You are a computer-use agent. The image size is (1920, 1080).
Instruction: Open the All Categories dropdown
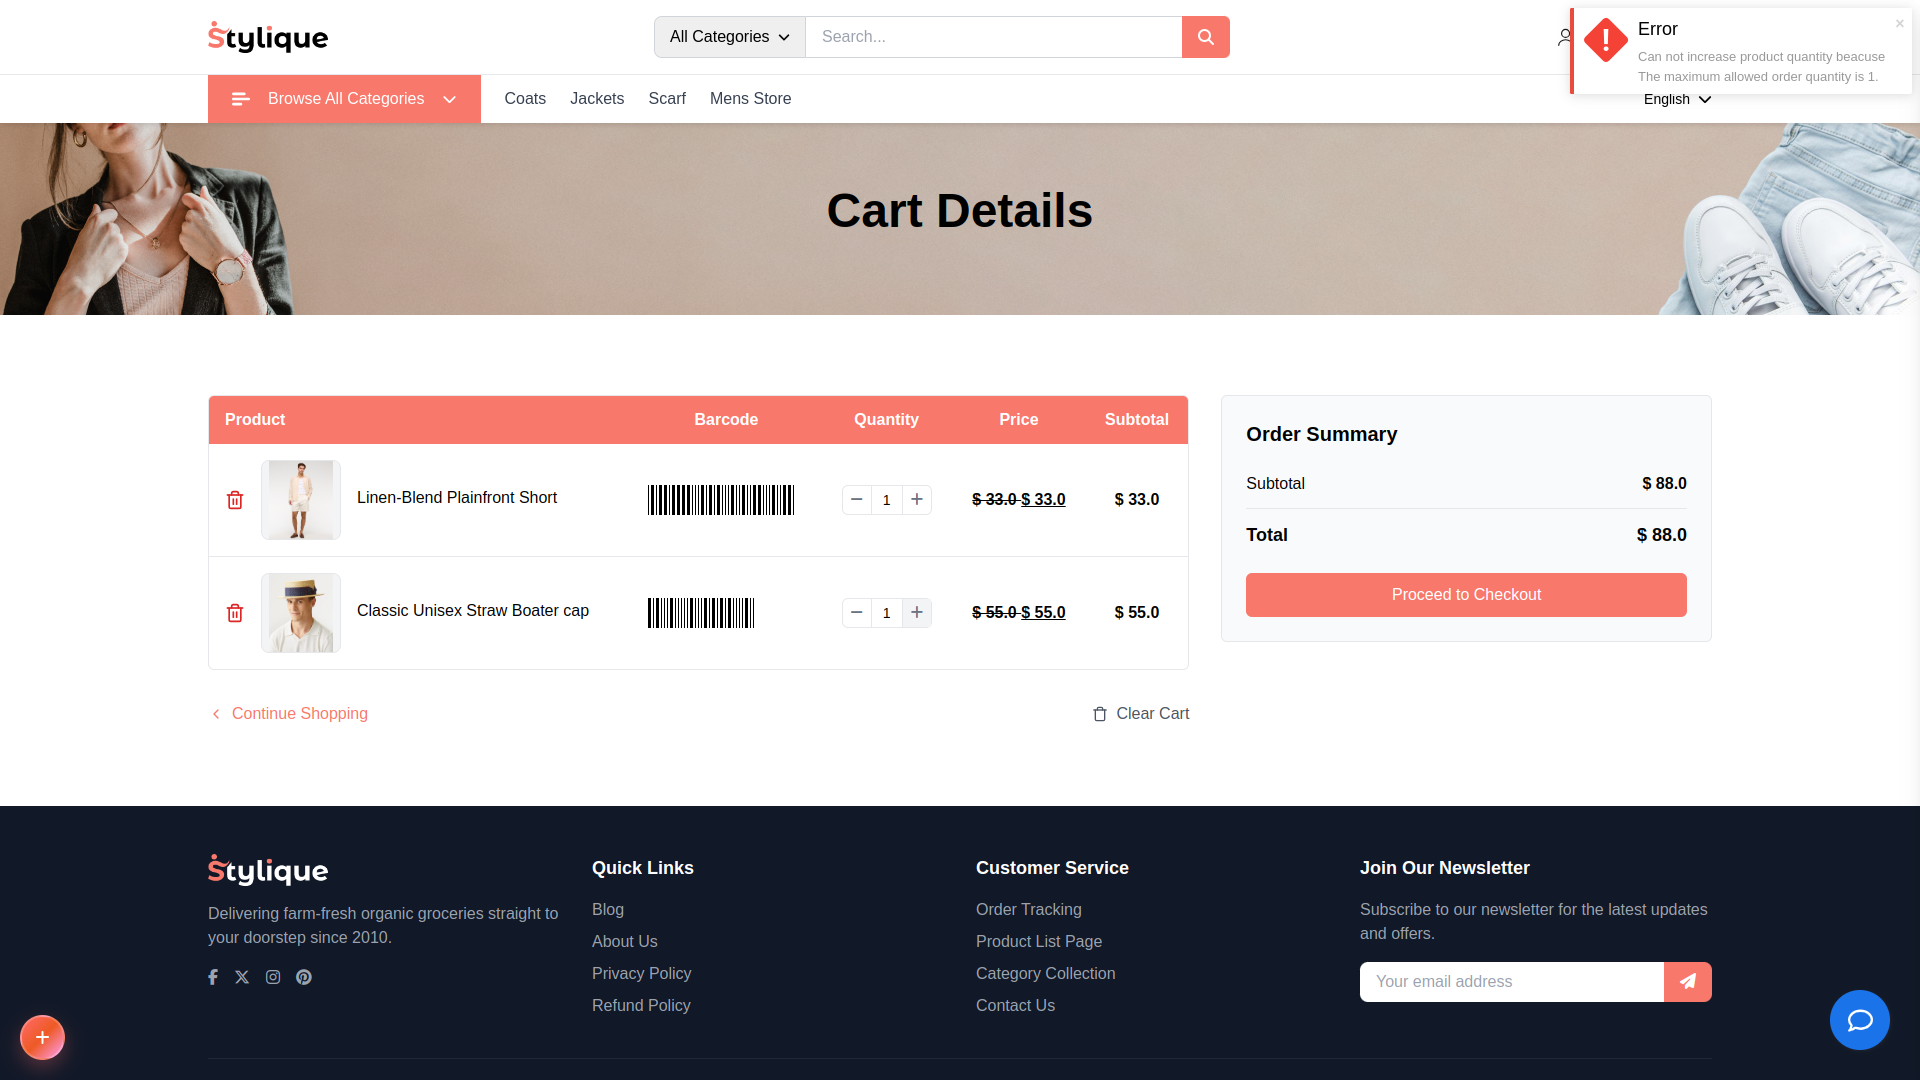[730, 37]
